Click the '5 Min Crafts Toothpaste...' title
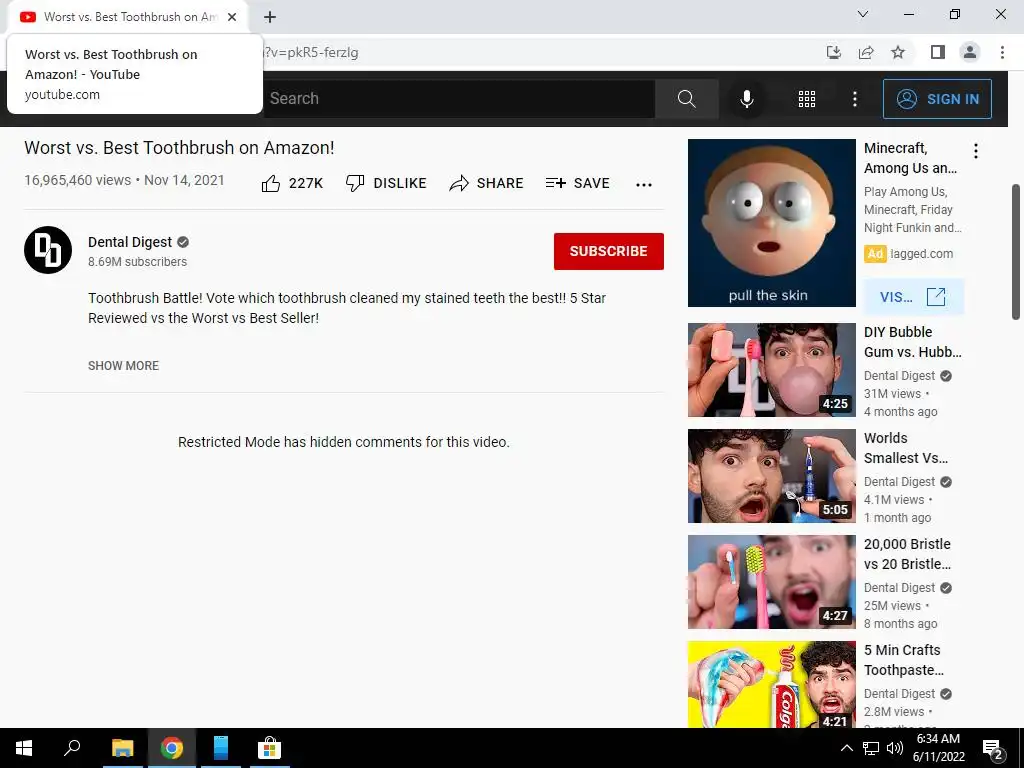1024x768 pixels. [904, 660]
